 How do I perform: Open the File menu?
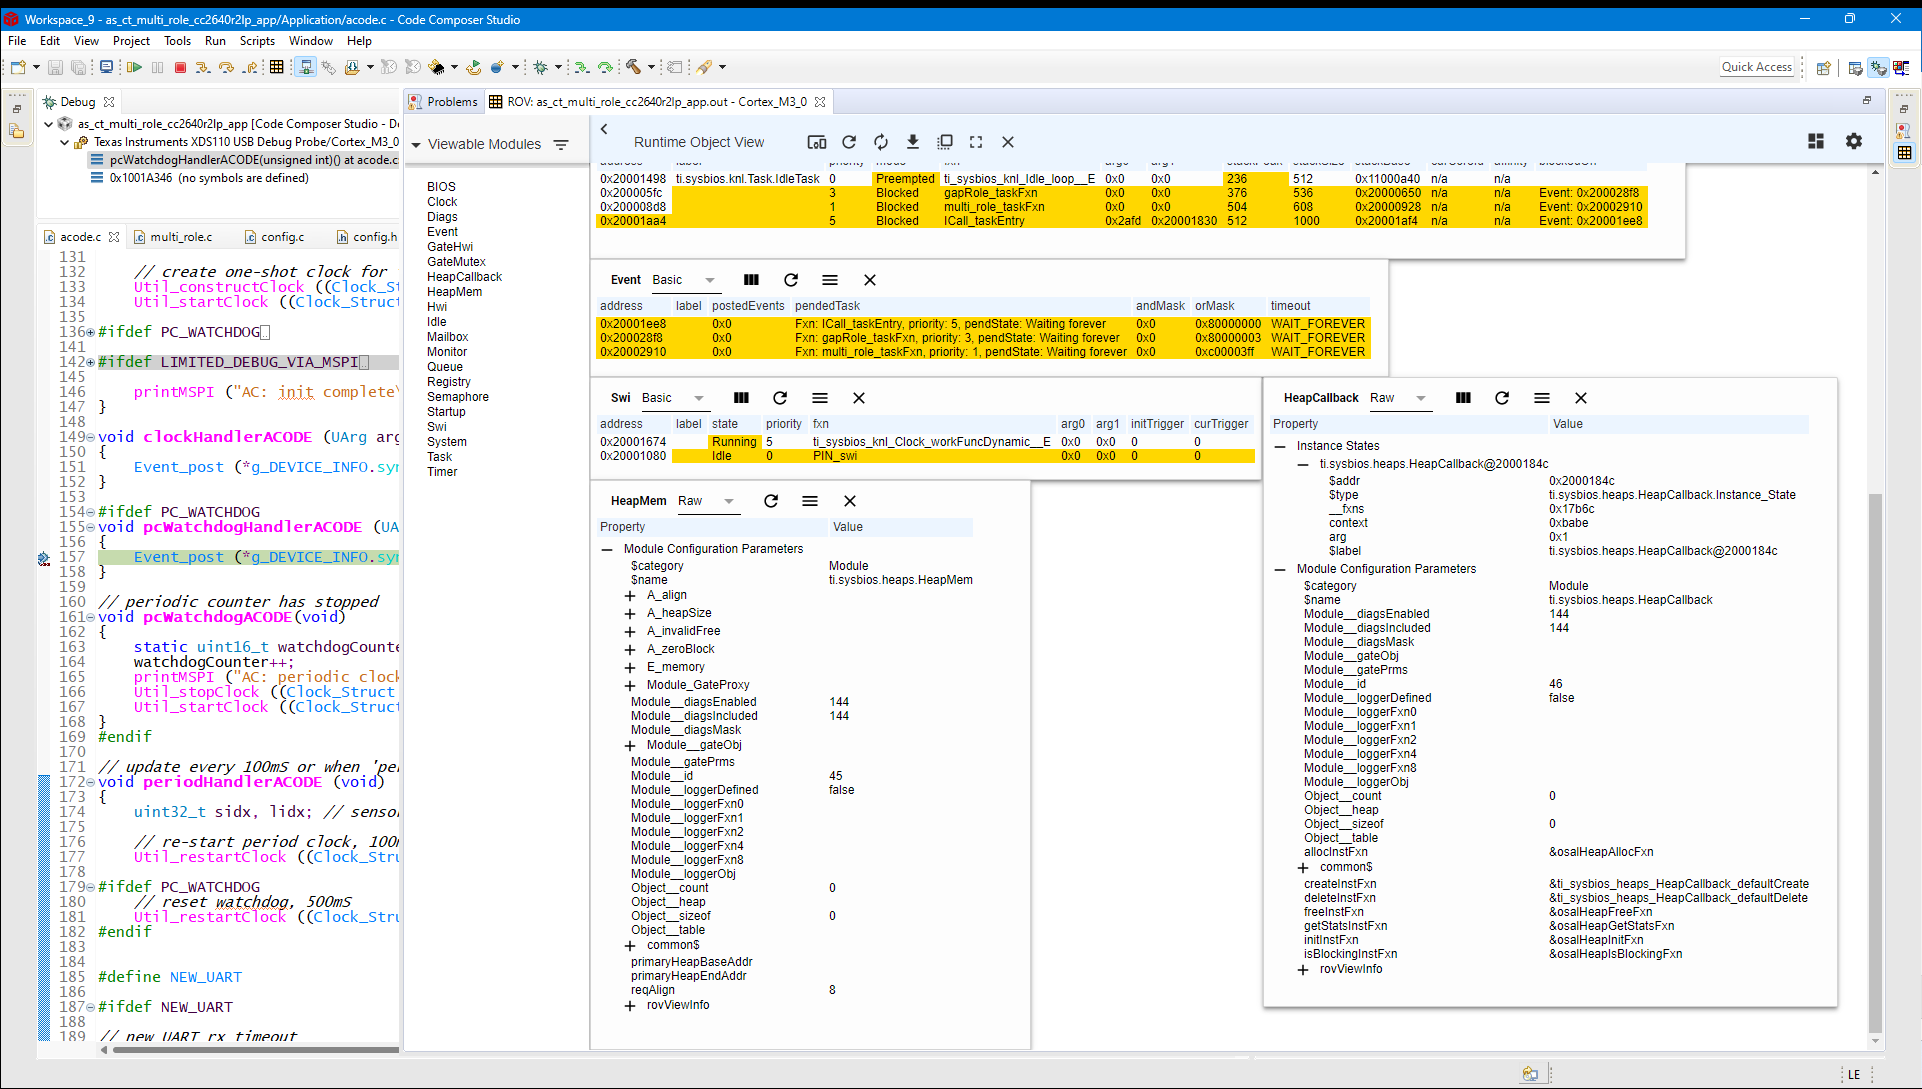click(17, 41)
